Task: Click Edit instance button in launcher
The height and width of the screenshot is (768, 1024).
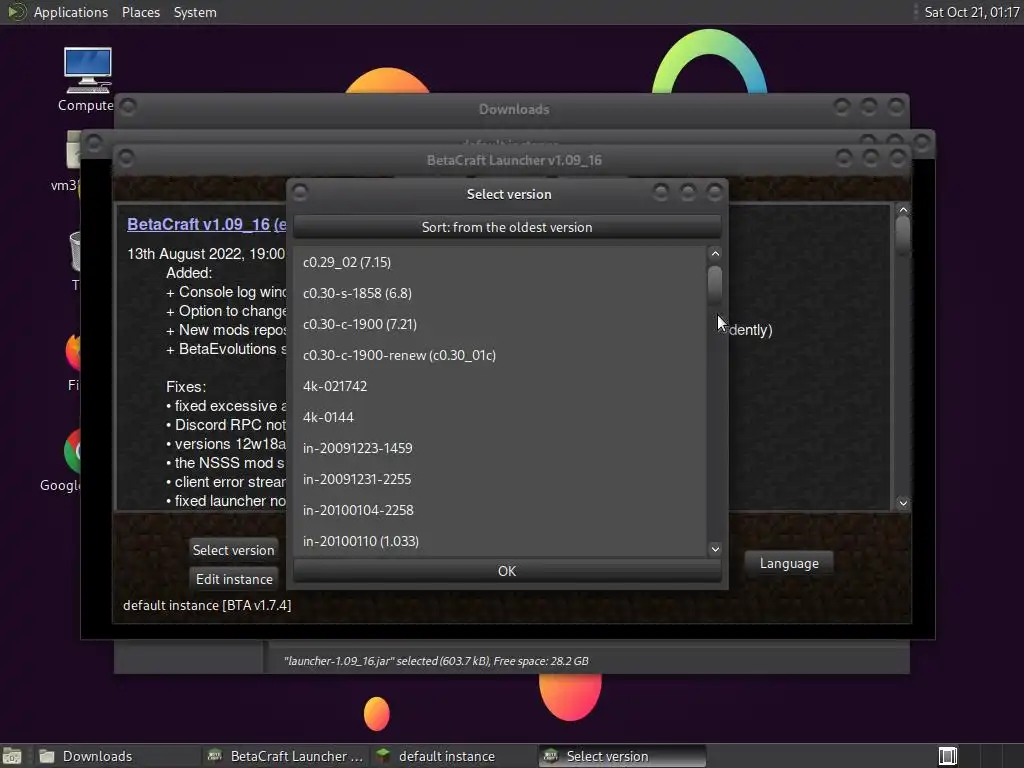Action: click(x=234, y=579)
